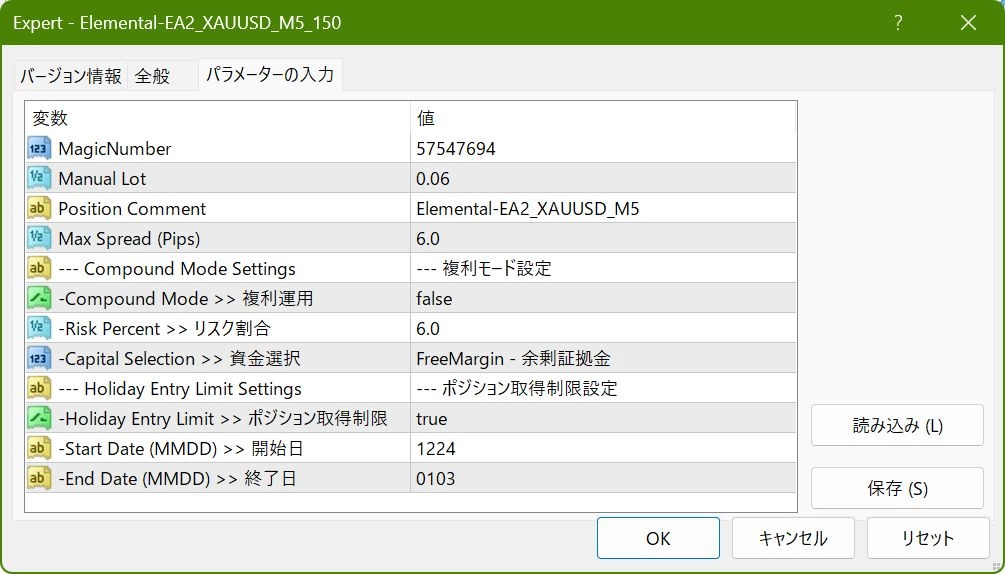1005x574 pixels.
Task: Edit the Start Date value 1224
Action: point(436,449)
